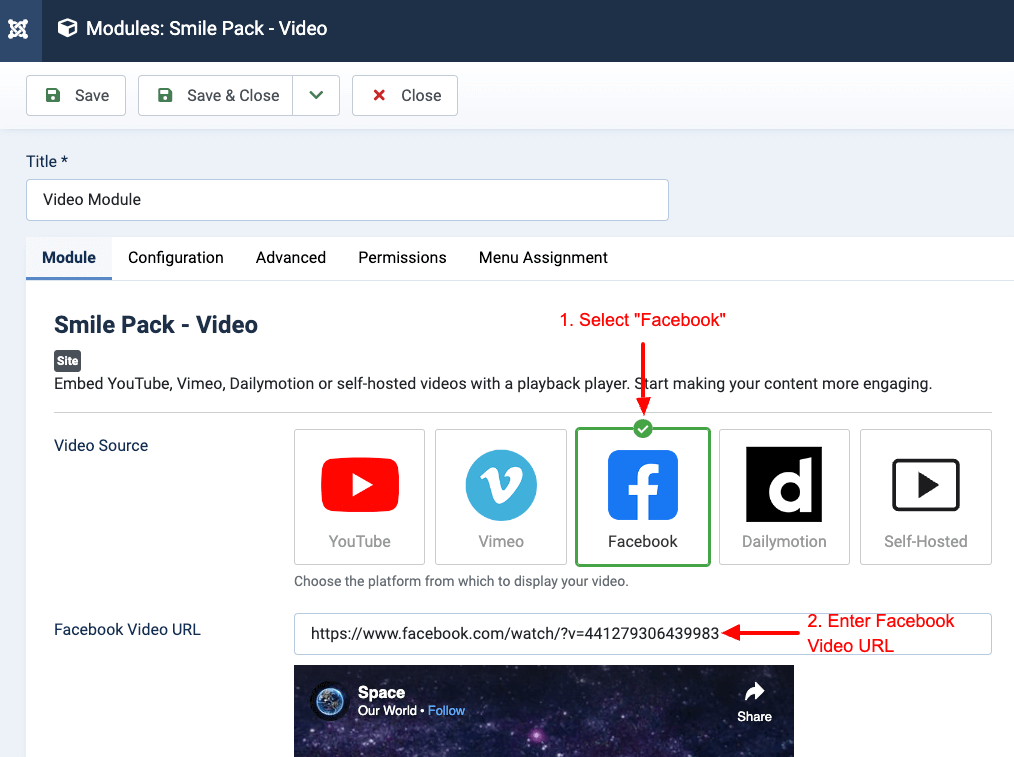Click the Close button
This screenshot has width=1014, height=757.
pos(405,96)
